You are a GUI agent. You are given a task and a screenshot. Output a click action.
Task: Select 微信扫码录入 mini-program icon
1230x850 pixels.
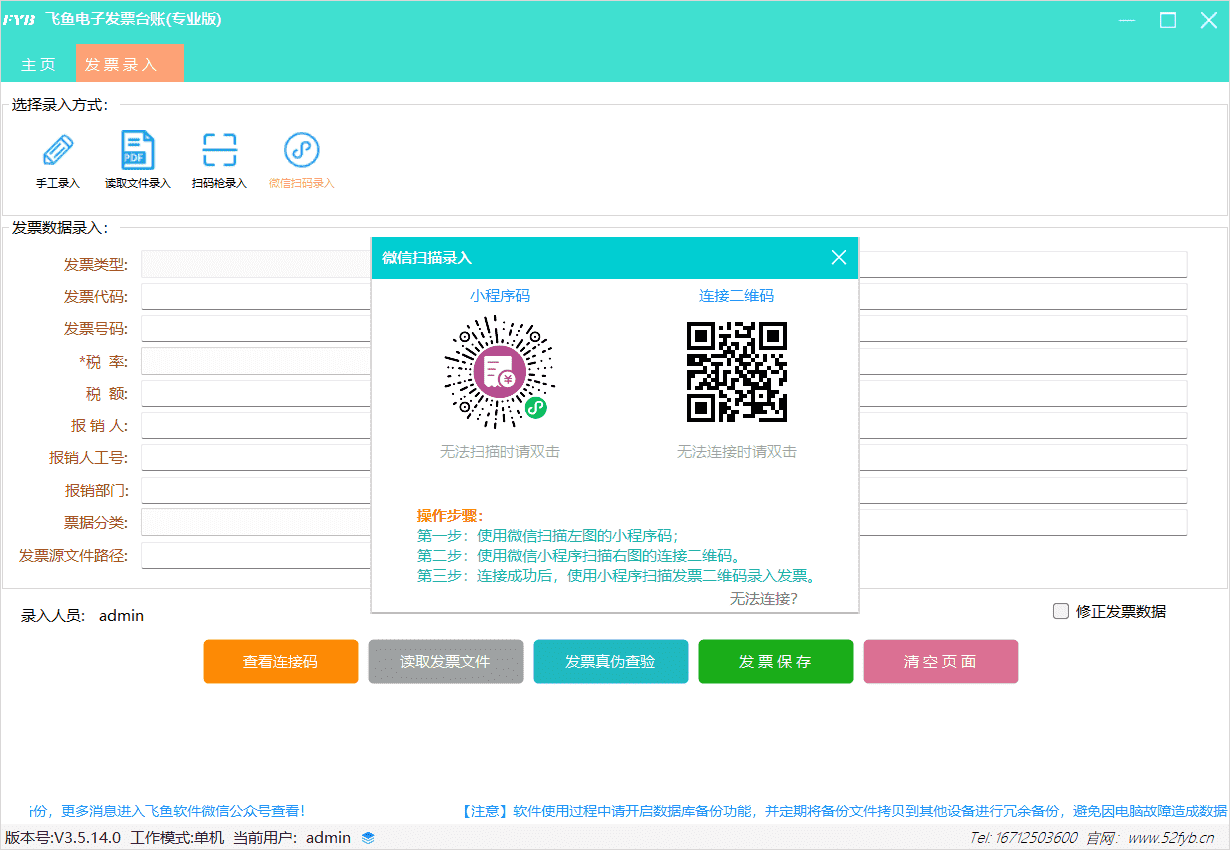(302, 150)
